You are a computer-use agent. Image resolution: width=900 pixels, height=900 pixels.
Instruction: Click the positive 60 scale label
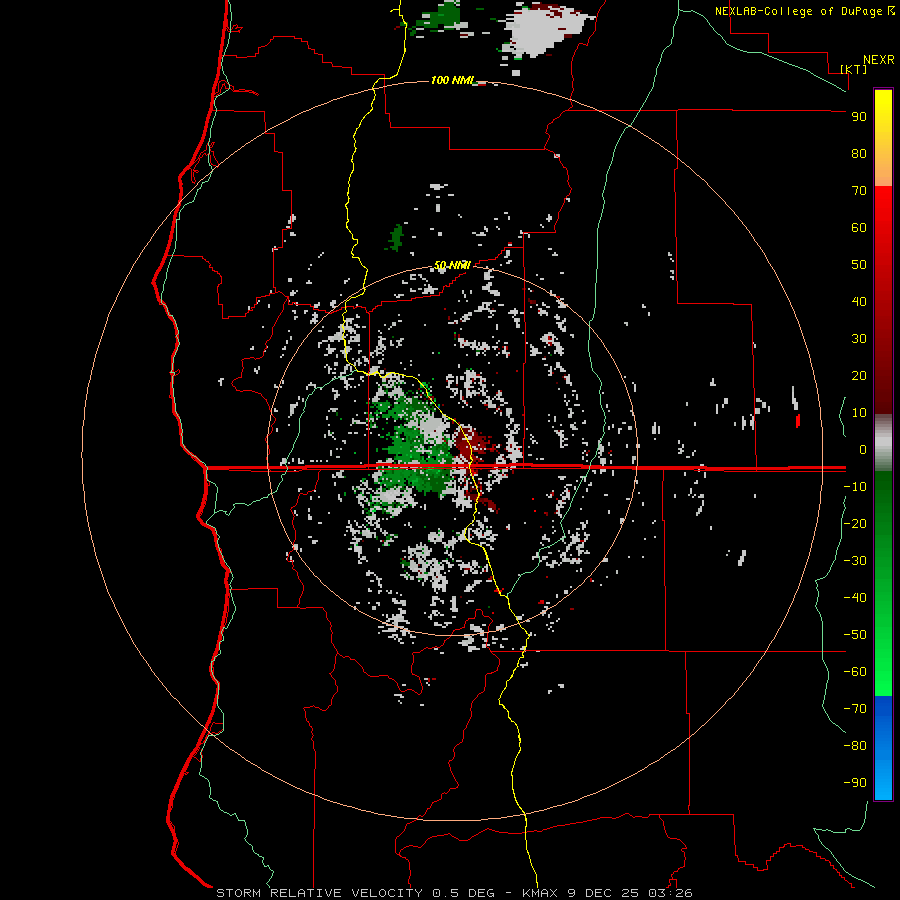pos(859,227)
